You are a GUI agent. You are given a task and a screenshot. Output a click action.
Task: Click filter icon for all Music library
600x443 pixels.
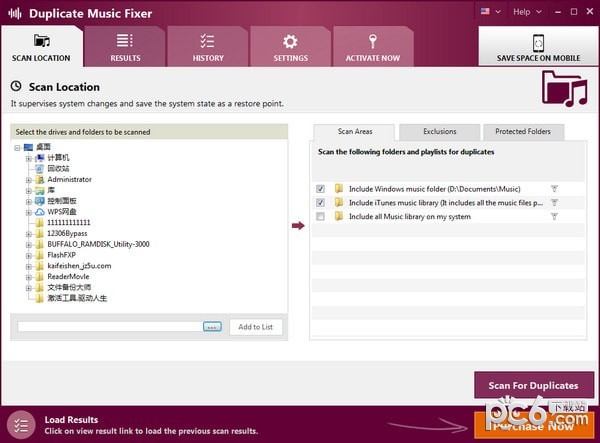(x=554, y=217)
